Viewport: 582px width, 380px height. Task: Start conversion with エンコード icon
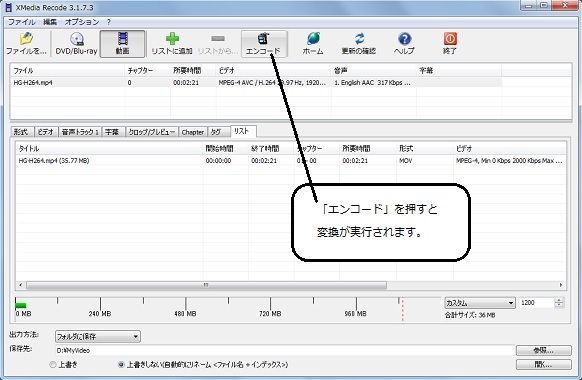264,44
